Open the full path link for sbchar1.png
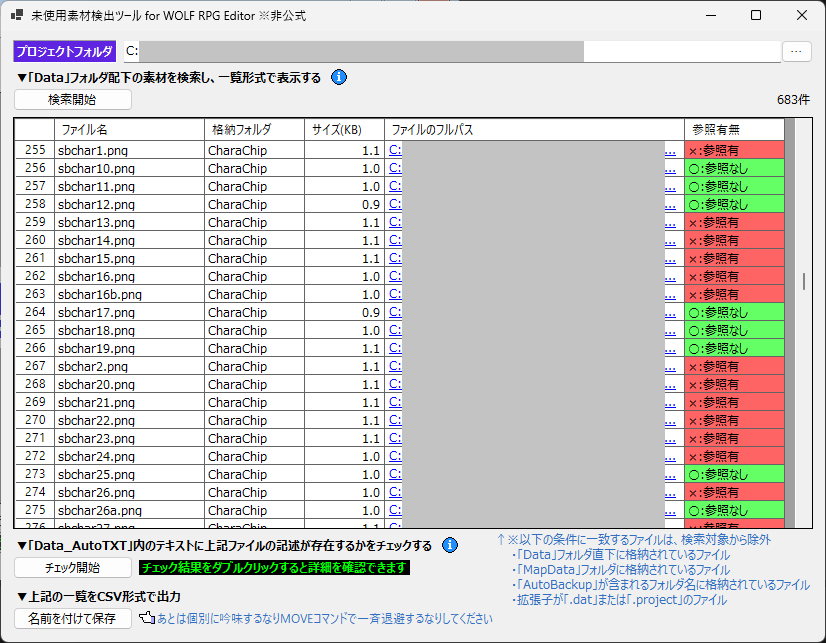 click(x=395, y=150)
